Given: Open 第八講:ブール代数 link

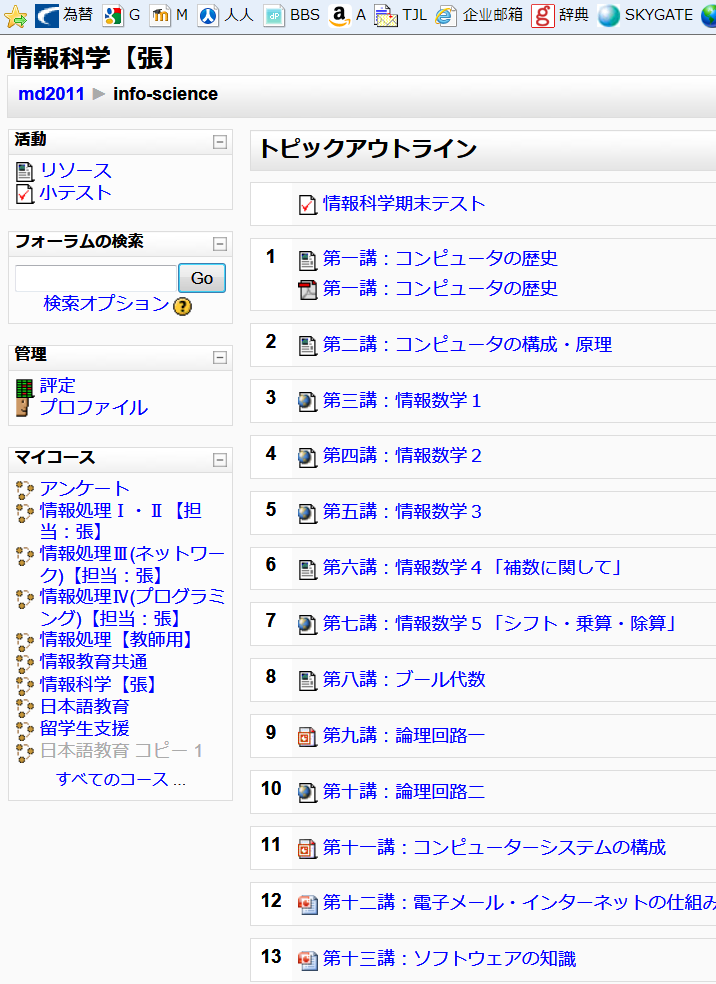Looking at the screenshot, I should click(x=404, y=679).
